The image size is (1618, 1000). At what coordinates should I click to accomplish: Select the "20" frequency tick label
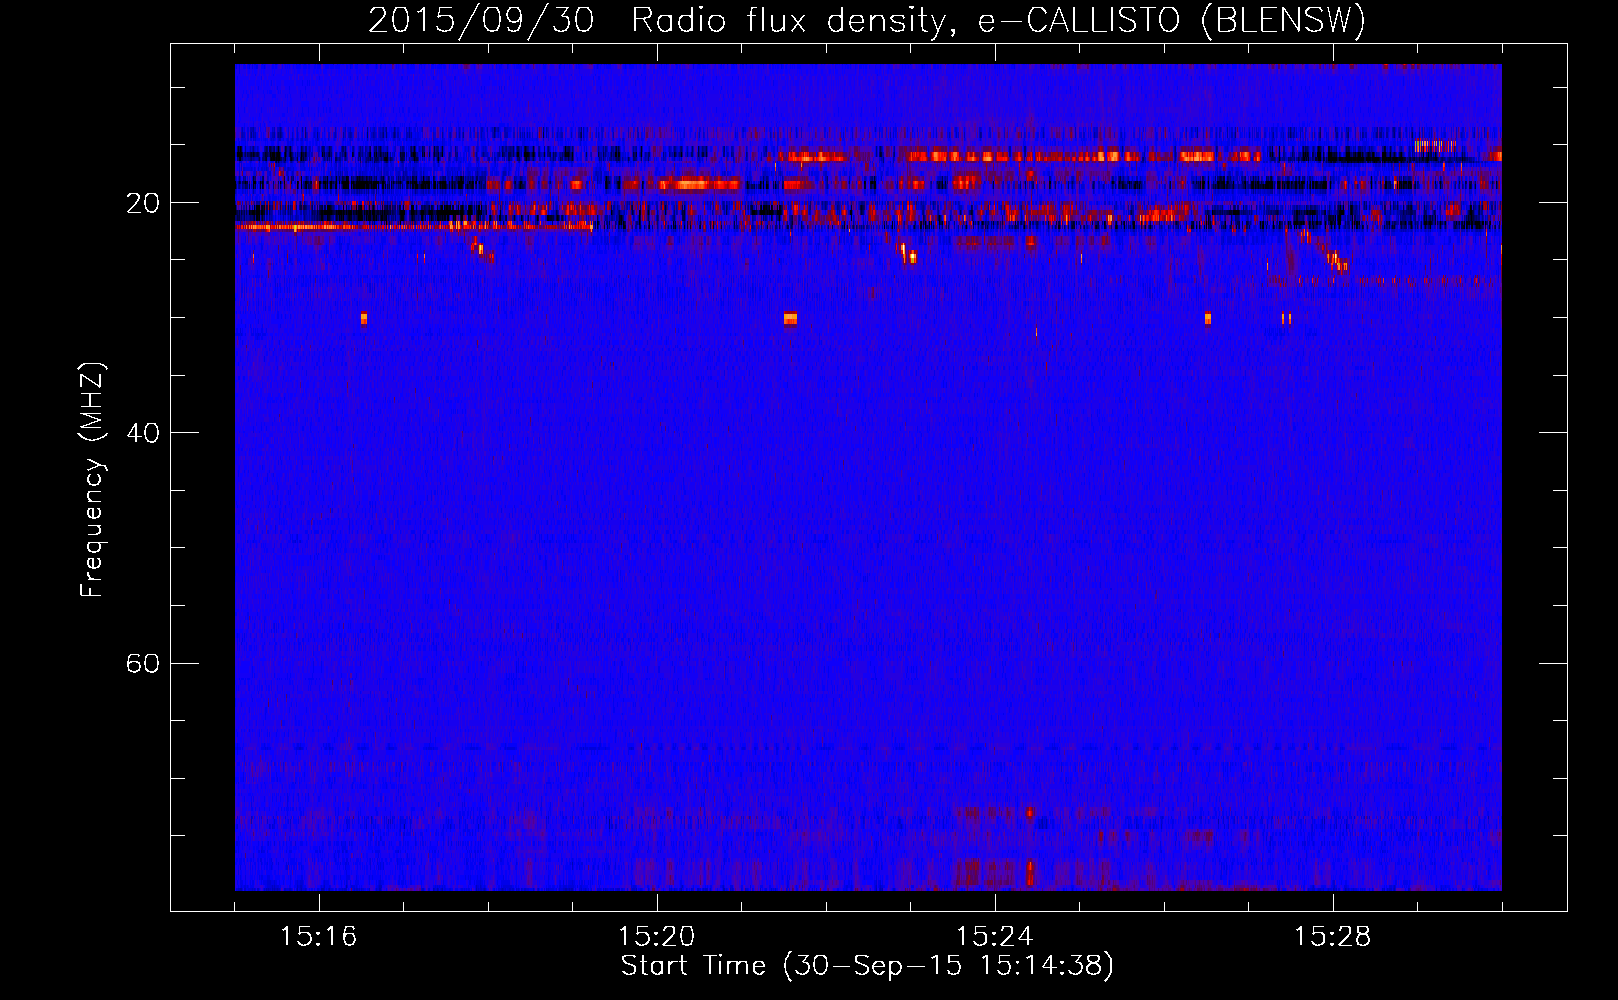143,203
